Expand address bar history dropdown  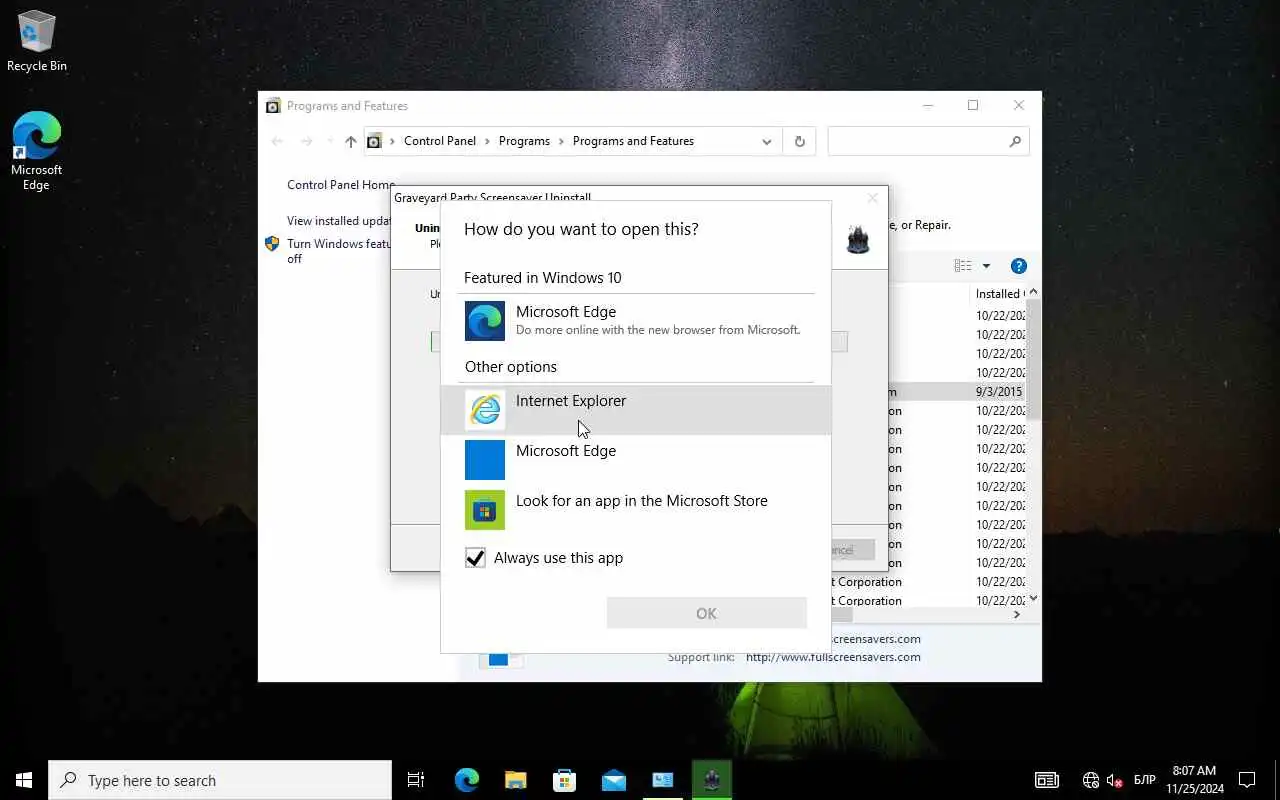767,141
